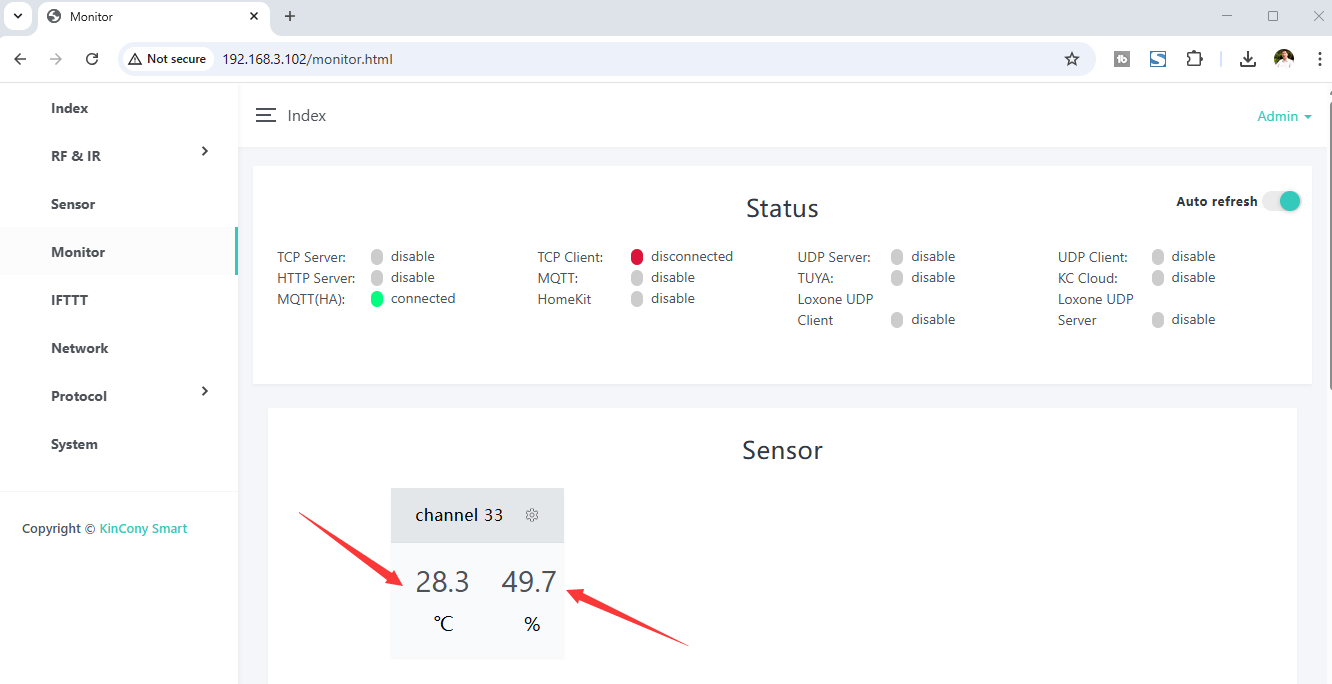The width and height of the screenshot is (1332, 684).
Task: Open the IFTTT sidebar page
Action: point(70,300)
